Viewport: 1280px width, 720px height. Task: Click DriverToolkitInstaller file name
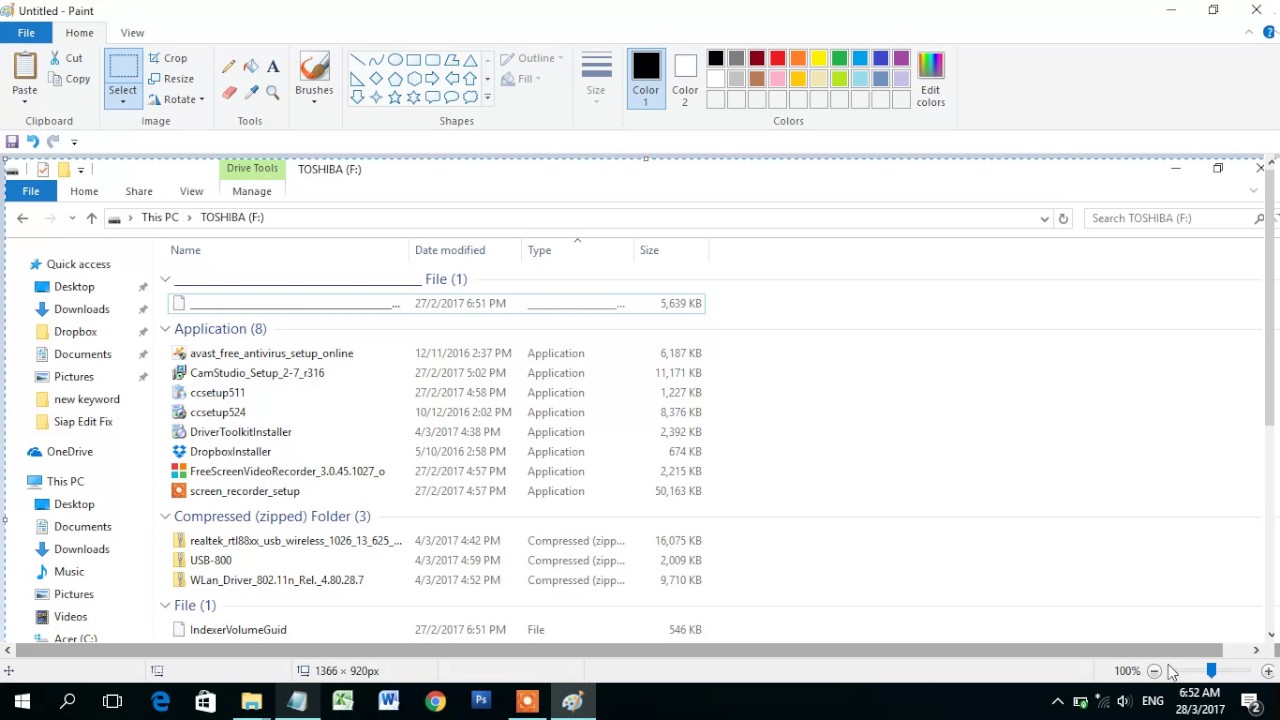click(241, 432)
